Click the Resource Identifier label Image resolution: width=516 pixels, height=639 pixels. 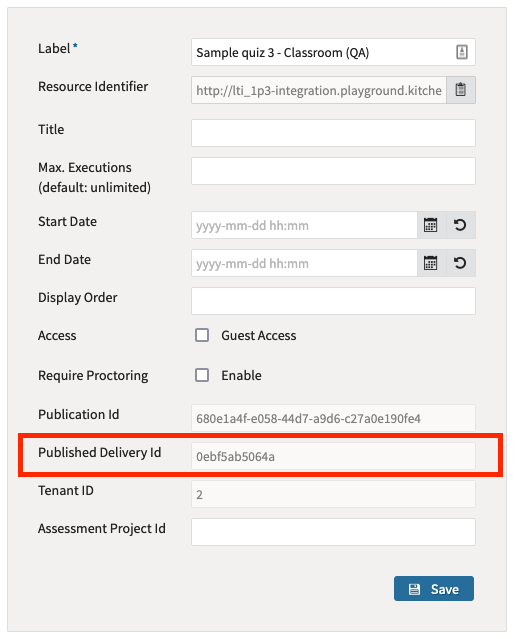pos(93,86)
